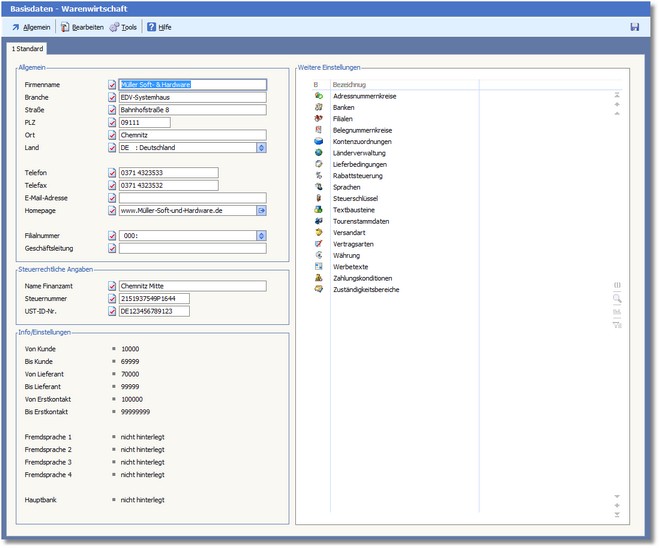Select Textbausteine in Weitere Einstellungen list
Screen dimensions: 659x548
355,210
